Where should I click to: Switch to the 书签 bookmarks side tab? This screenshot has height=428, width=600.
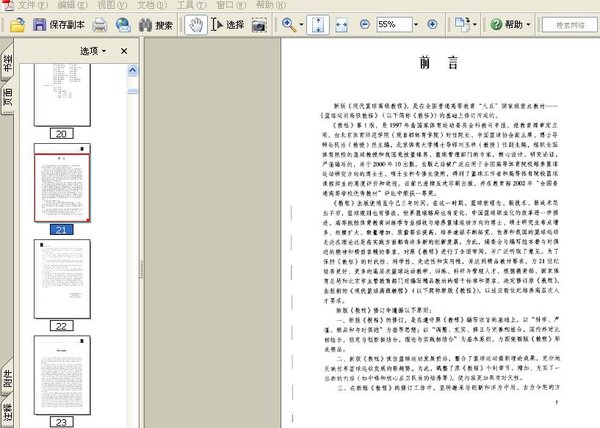coord(7,62)
